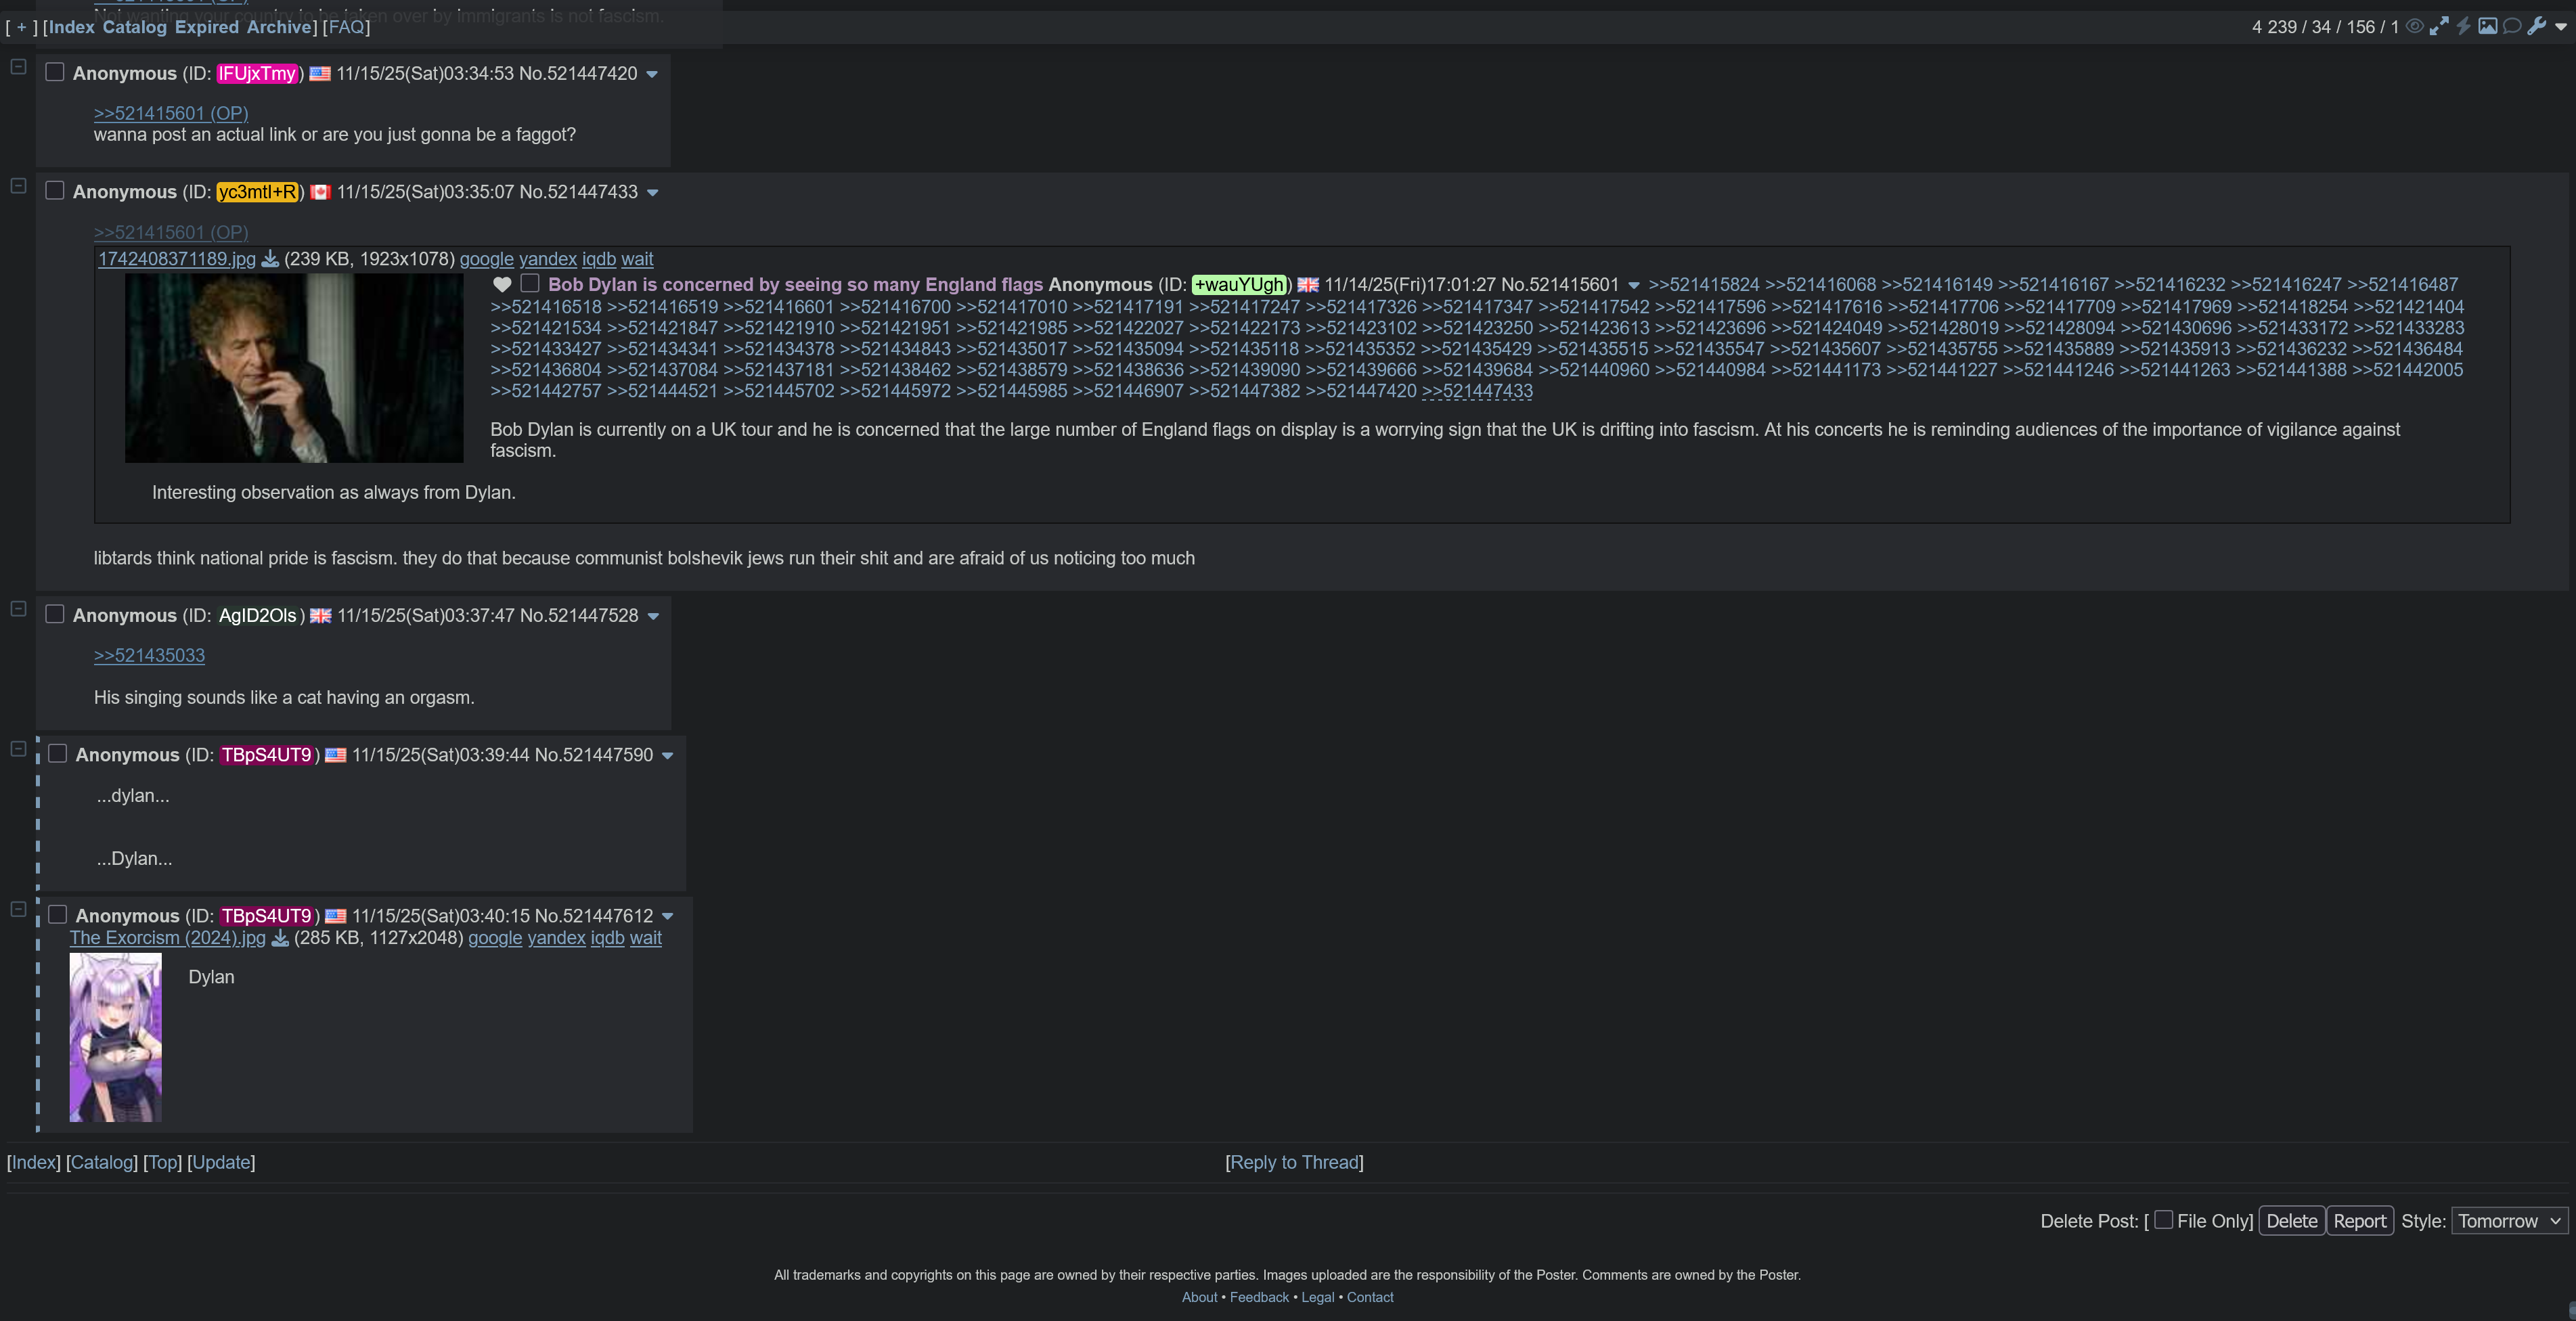Open the Bob Dylan photo thumbnail
This screenshot has height=1321, width=2576.
tap(294, 368)
